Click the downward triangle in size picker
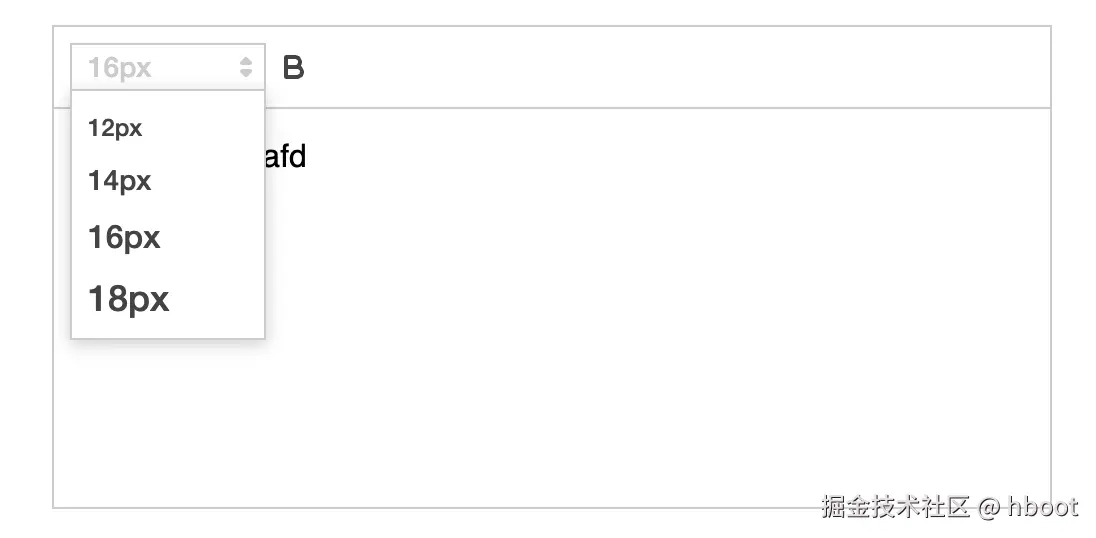This screenshot has width=1096, height=538. click(x=246, y=74)
